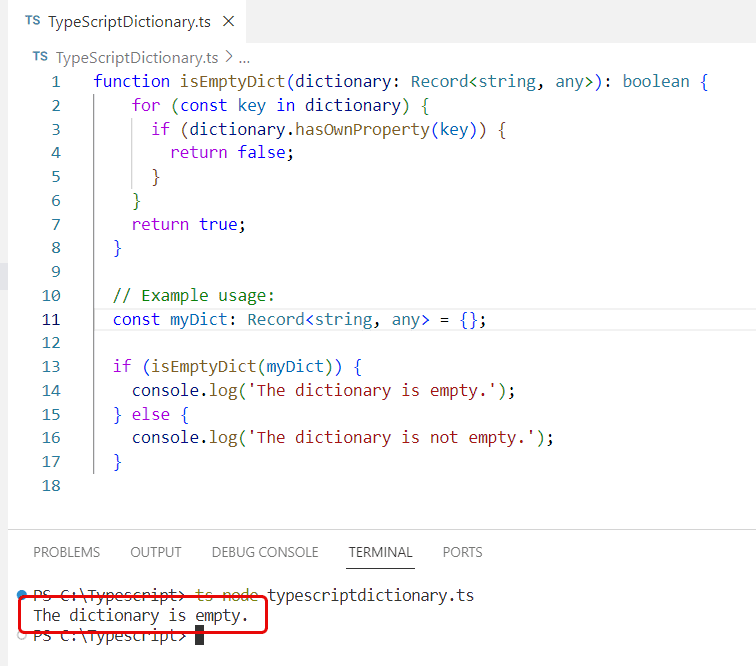Image resolution: width=756 pixels, height=666 pixels.
Task: Click 'return false;' on line 4
Action: pyautogui.click(x=232, y=152)
